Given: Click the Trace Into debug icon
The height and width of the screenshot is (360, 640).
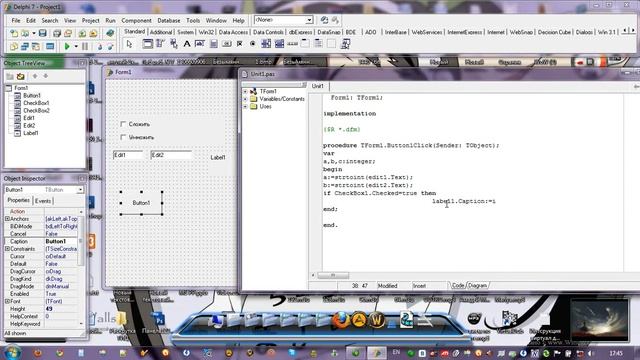Looking at the screenshot, I should (100, 47).
